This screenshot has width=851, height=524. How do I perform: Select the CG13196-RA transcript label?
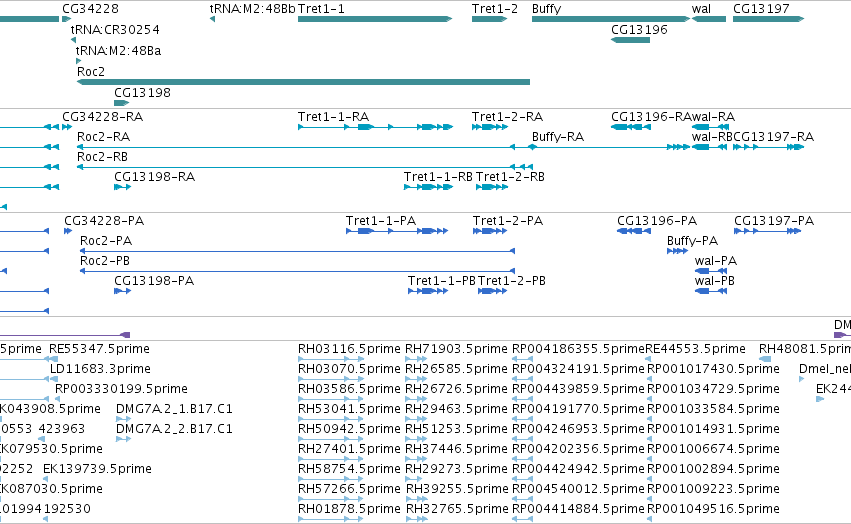[x=651, y=117]
